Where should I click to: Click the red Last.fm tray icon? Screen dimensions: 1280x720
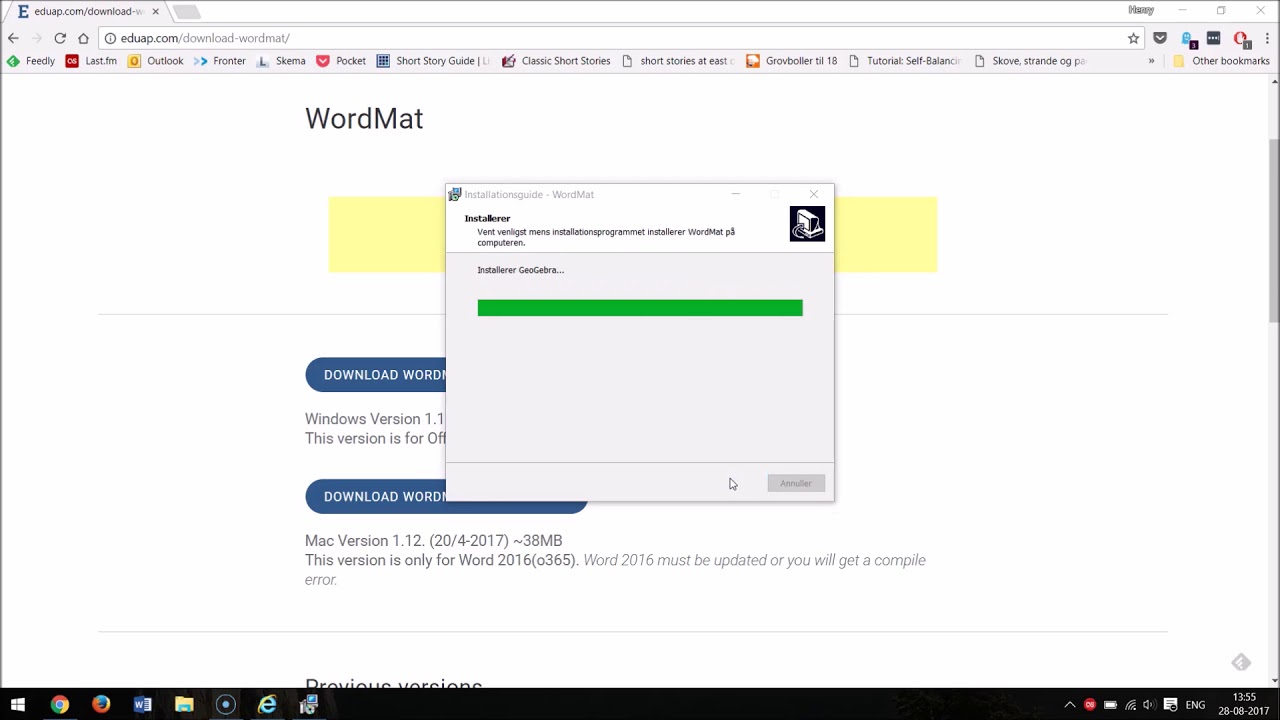(x=1090, y=705)
